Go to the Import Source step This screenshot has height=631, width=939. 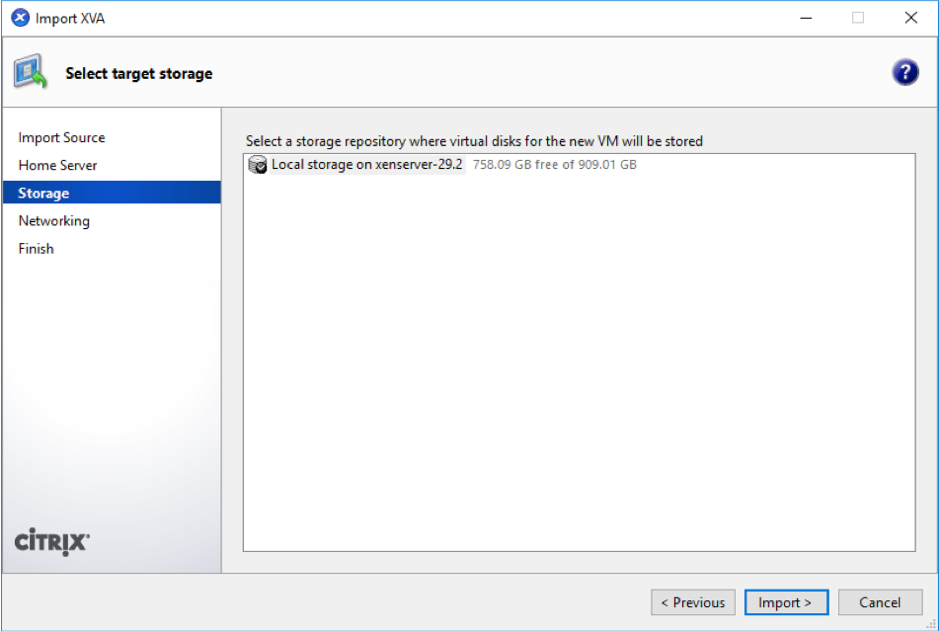click(x=62, y=138)
